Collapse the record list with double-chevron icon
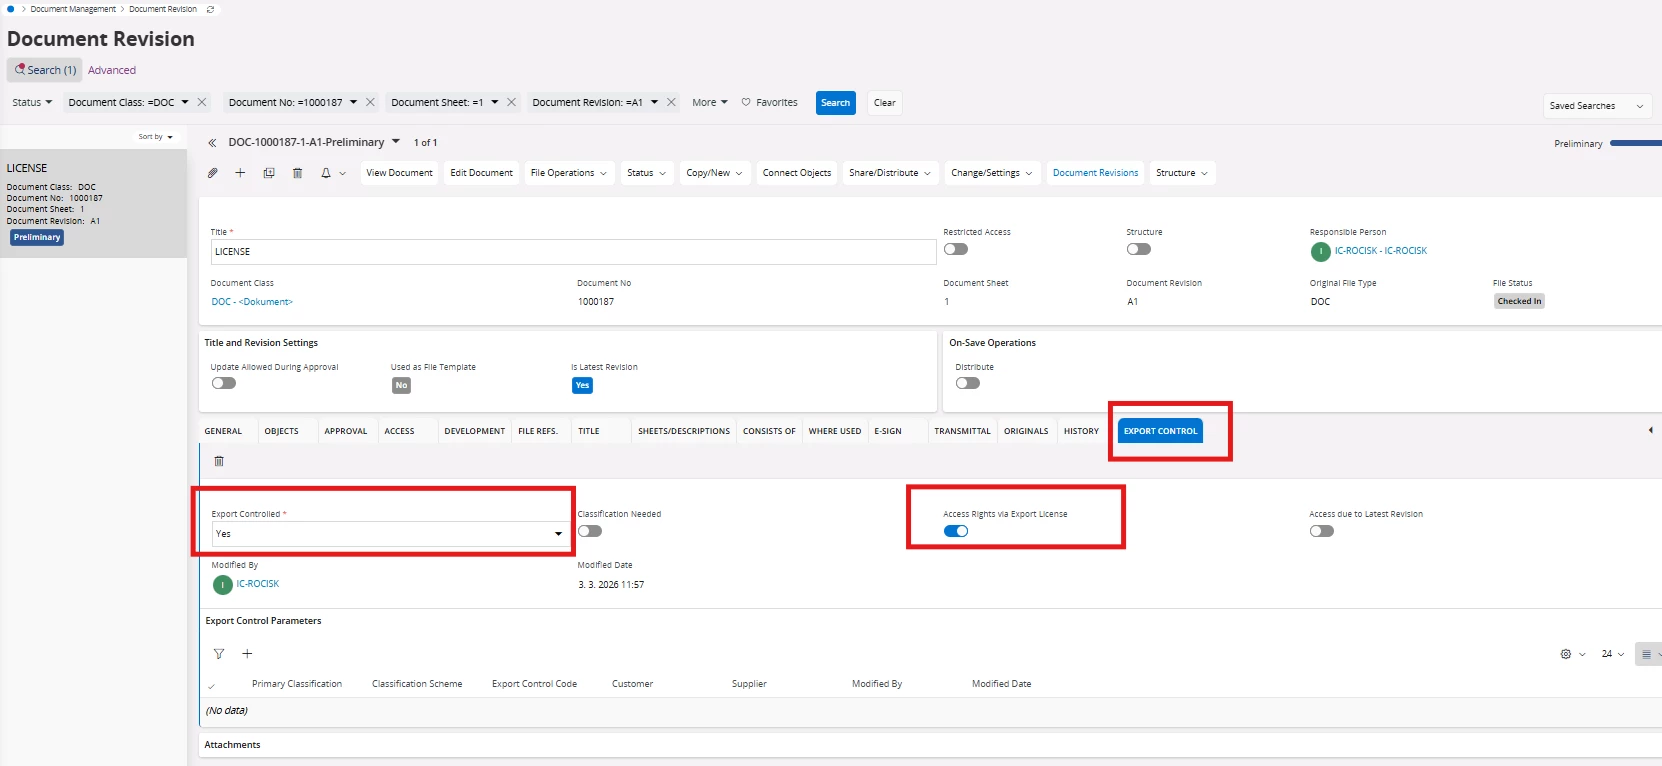Screen dimensions: 1662x766 click(x=212, y=143)
